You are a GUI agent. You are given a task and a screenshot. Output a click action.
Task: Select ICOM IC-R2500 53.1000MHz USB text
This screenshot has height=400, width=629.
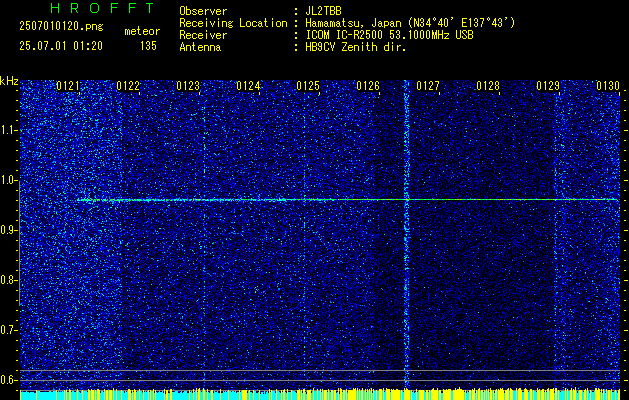click(389, 35)
